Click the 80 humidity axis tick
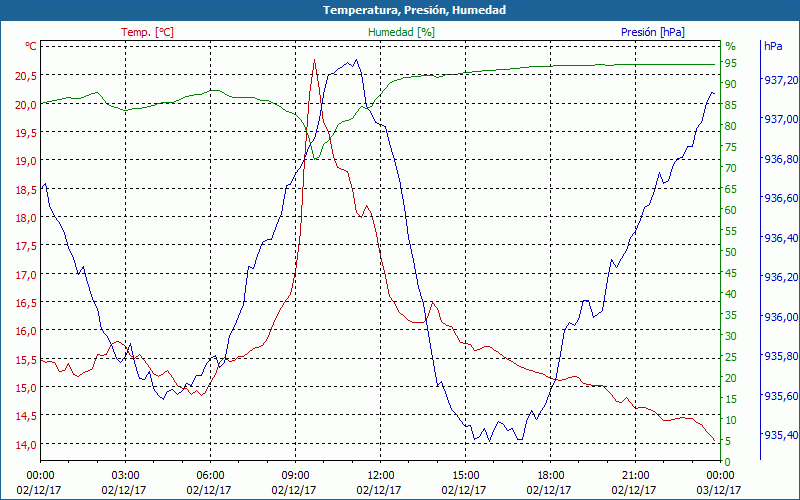The image size is (800, 500). (731, 126)
